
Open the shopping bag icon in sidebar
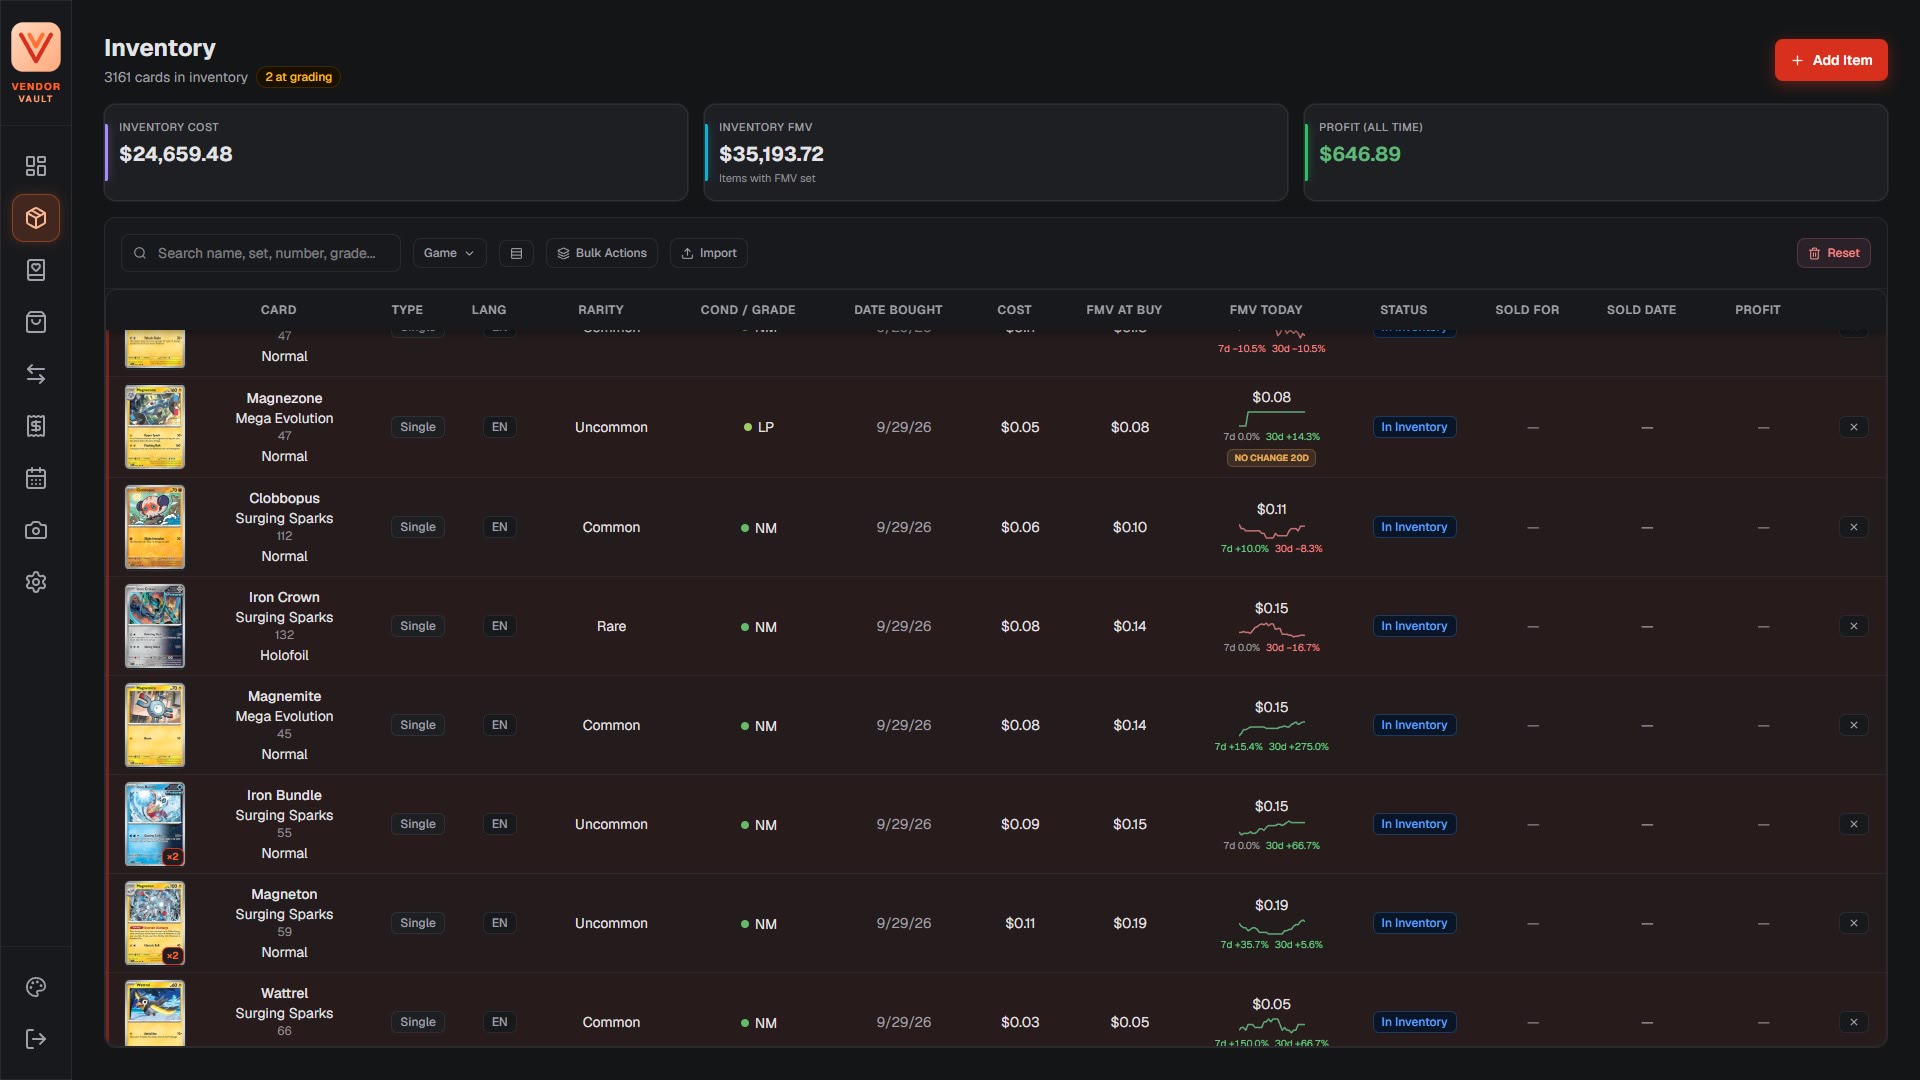36,322
